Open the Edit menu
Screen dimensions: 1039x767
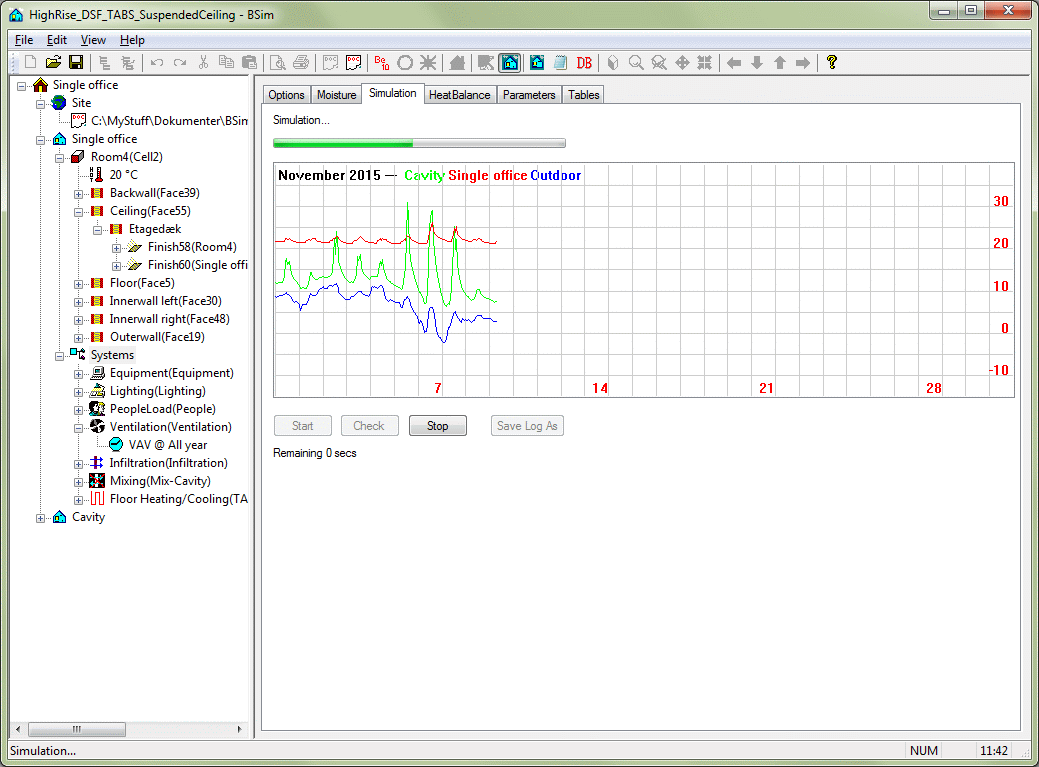click(x=57, y=40)
